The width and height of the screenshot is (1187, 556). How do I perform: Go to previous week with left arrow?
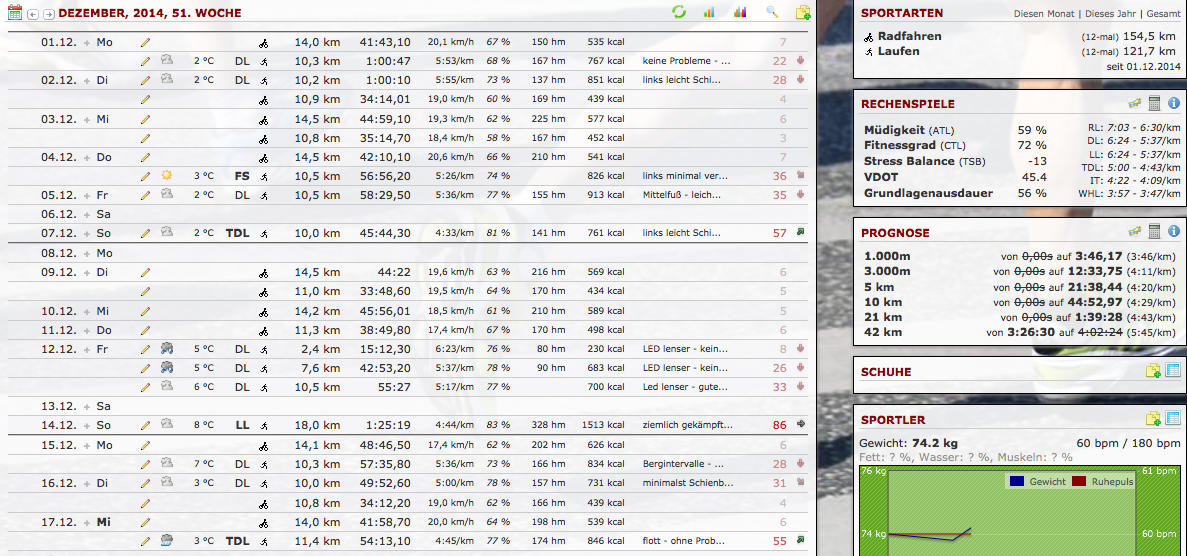[x=33, y=14]
